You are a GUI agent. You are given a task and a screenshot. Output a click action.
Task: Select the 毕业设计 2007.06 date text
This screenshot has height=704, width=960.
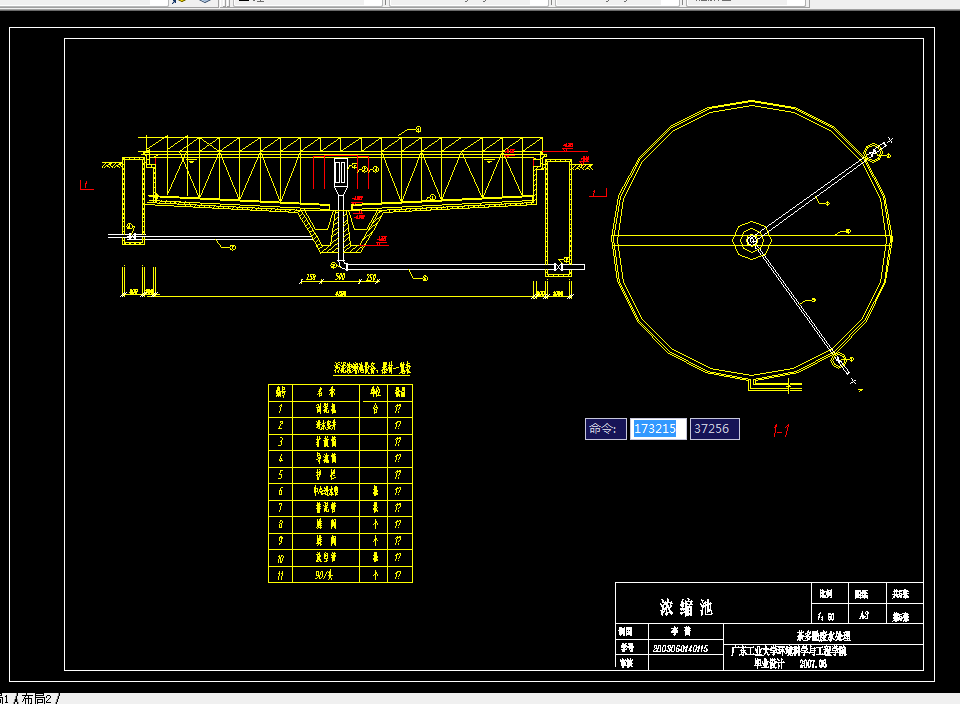tap(790, 664)
